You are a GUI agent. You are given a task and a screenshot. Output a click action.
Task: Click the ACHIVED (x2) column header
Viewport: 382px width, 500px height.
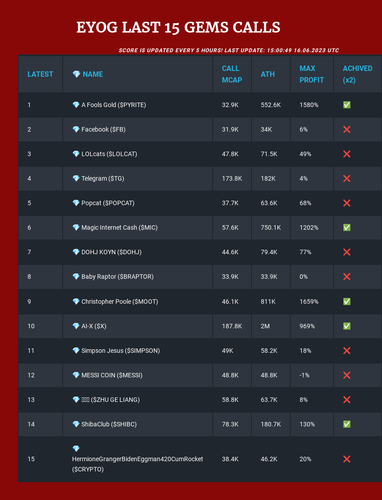[x=358, y=74]
